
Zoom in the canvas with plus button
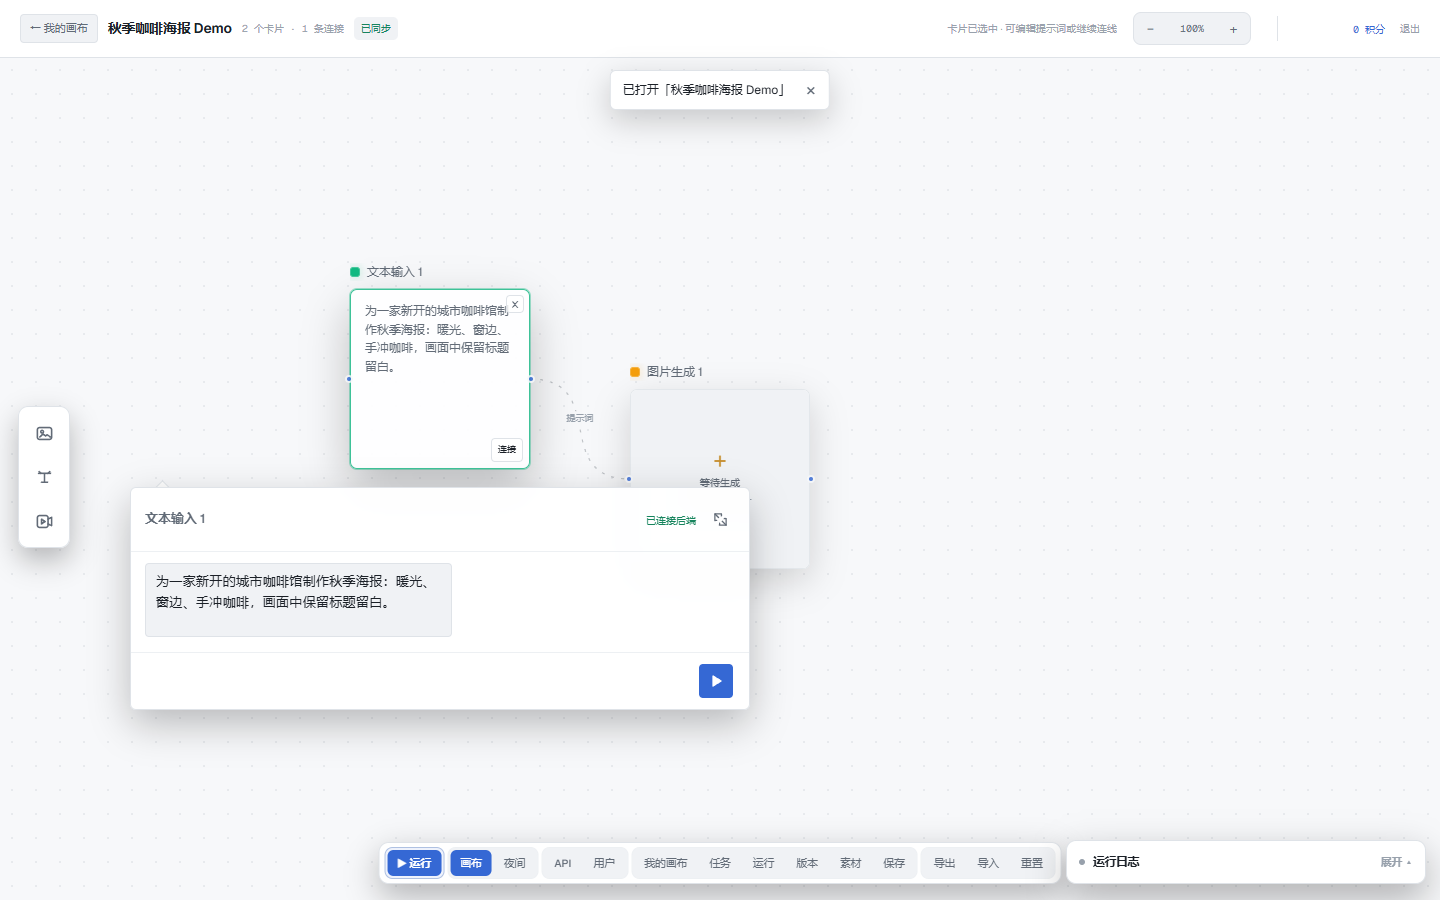tap(1233, 29)
